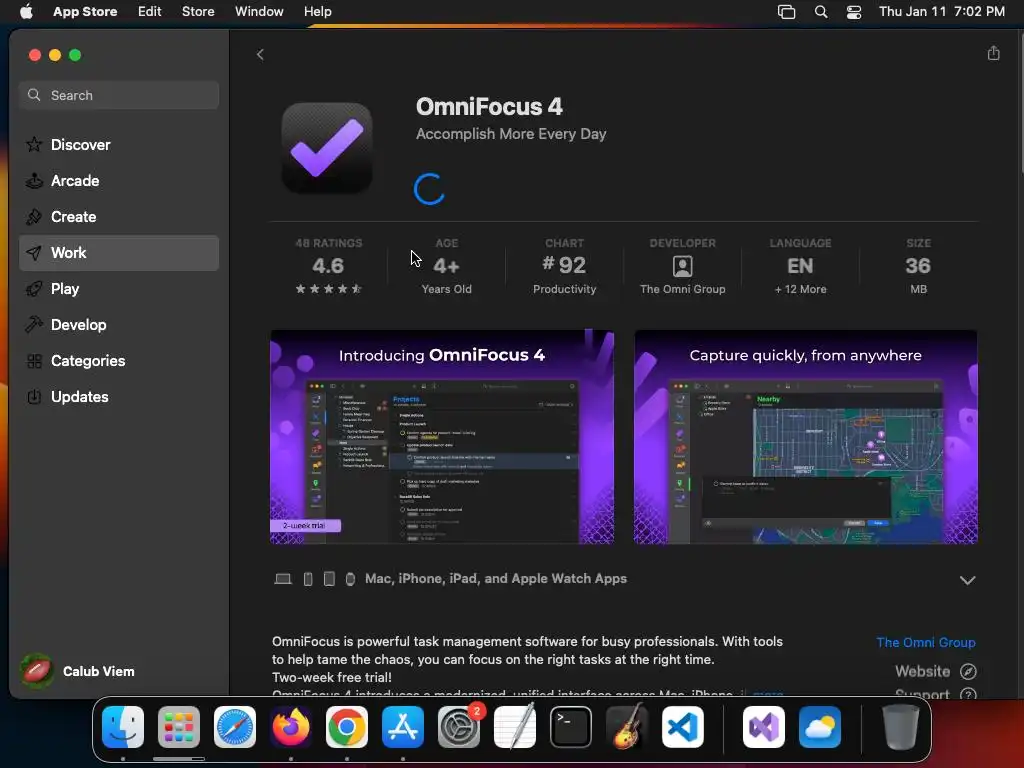
Task: Open the Apple menu
Action: tap(26, 11)
